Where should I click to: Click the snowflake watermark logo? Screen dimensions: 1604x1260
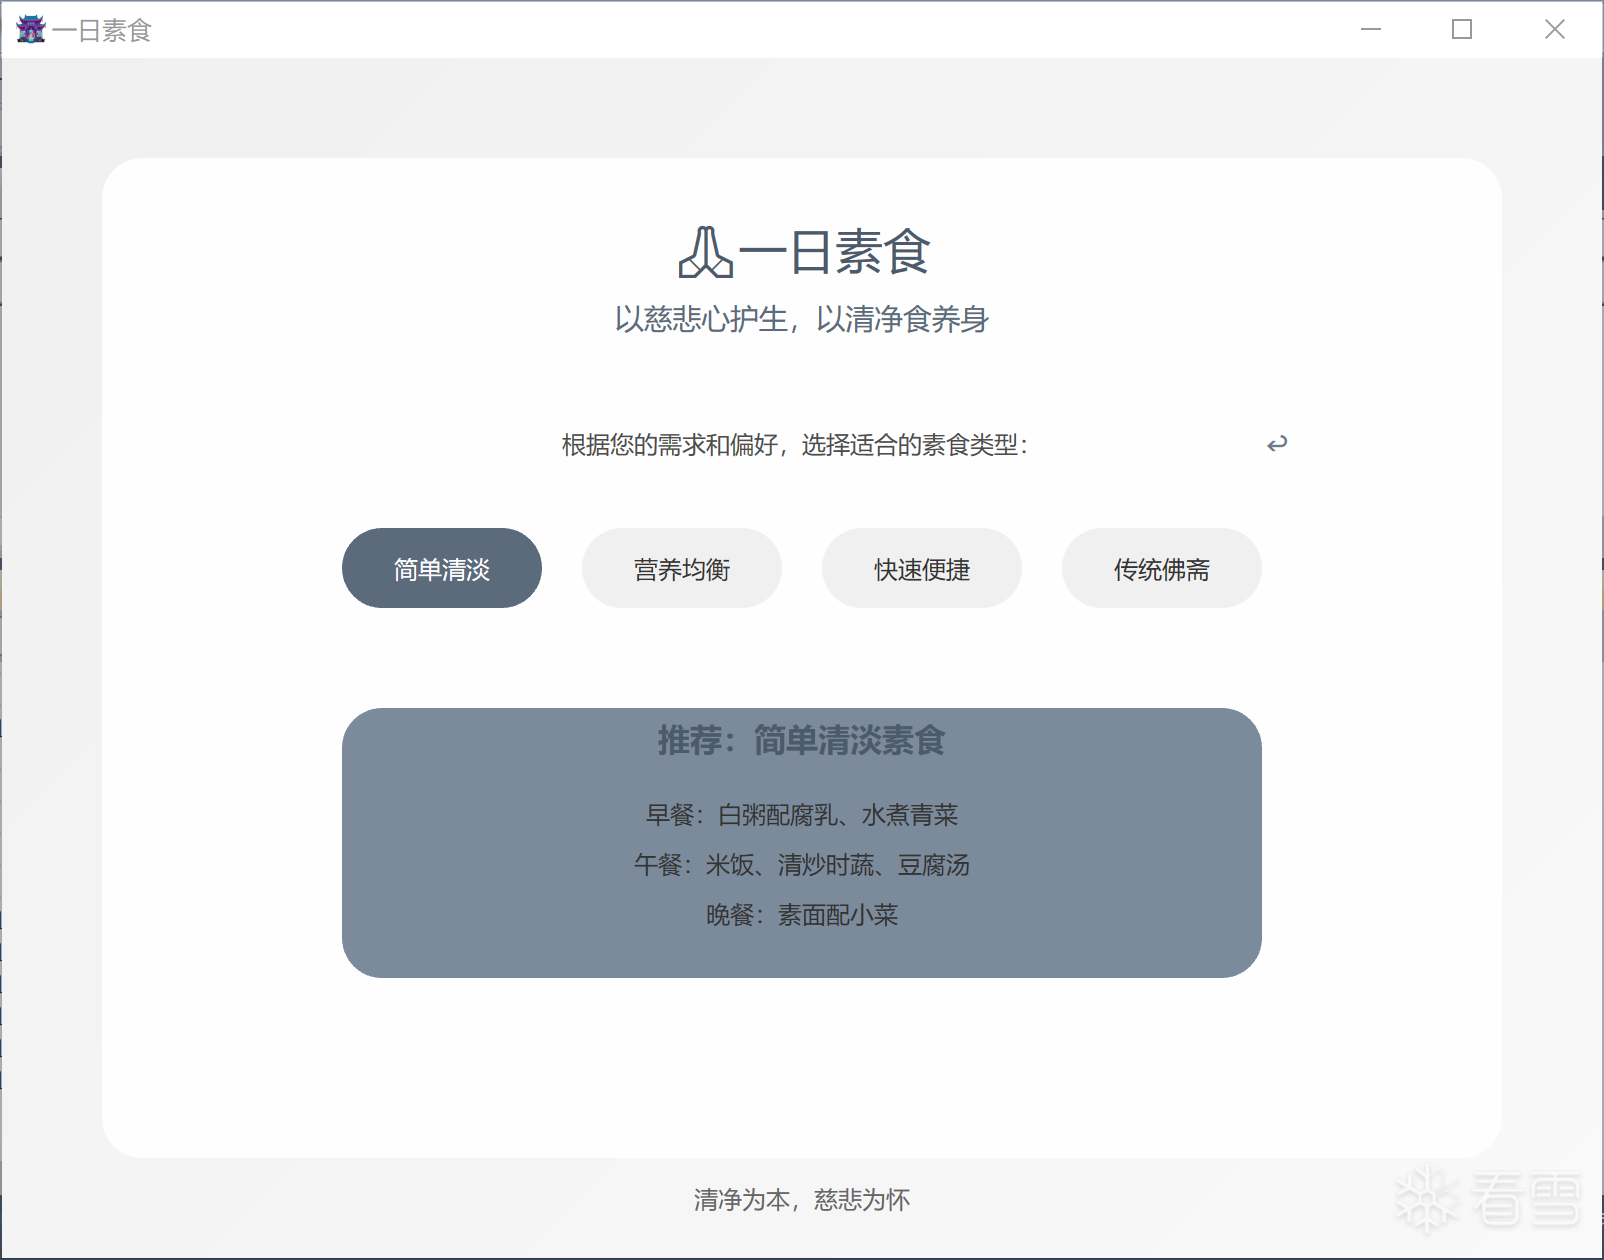(x=1426, y=1198)
